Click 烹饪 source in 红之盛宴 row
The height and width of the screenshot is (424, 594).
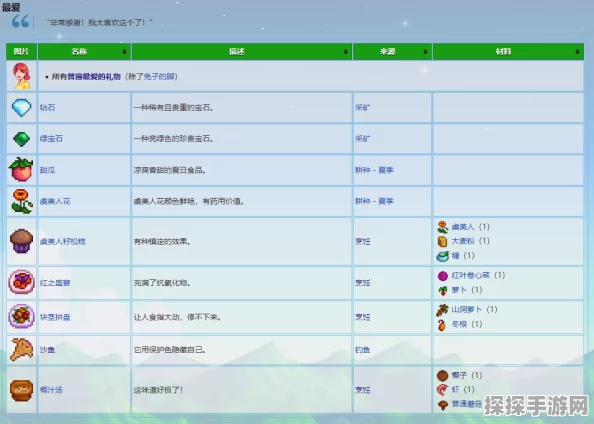pos(363,283)
